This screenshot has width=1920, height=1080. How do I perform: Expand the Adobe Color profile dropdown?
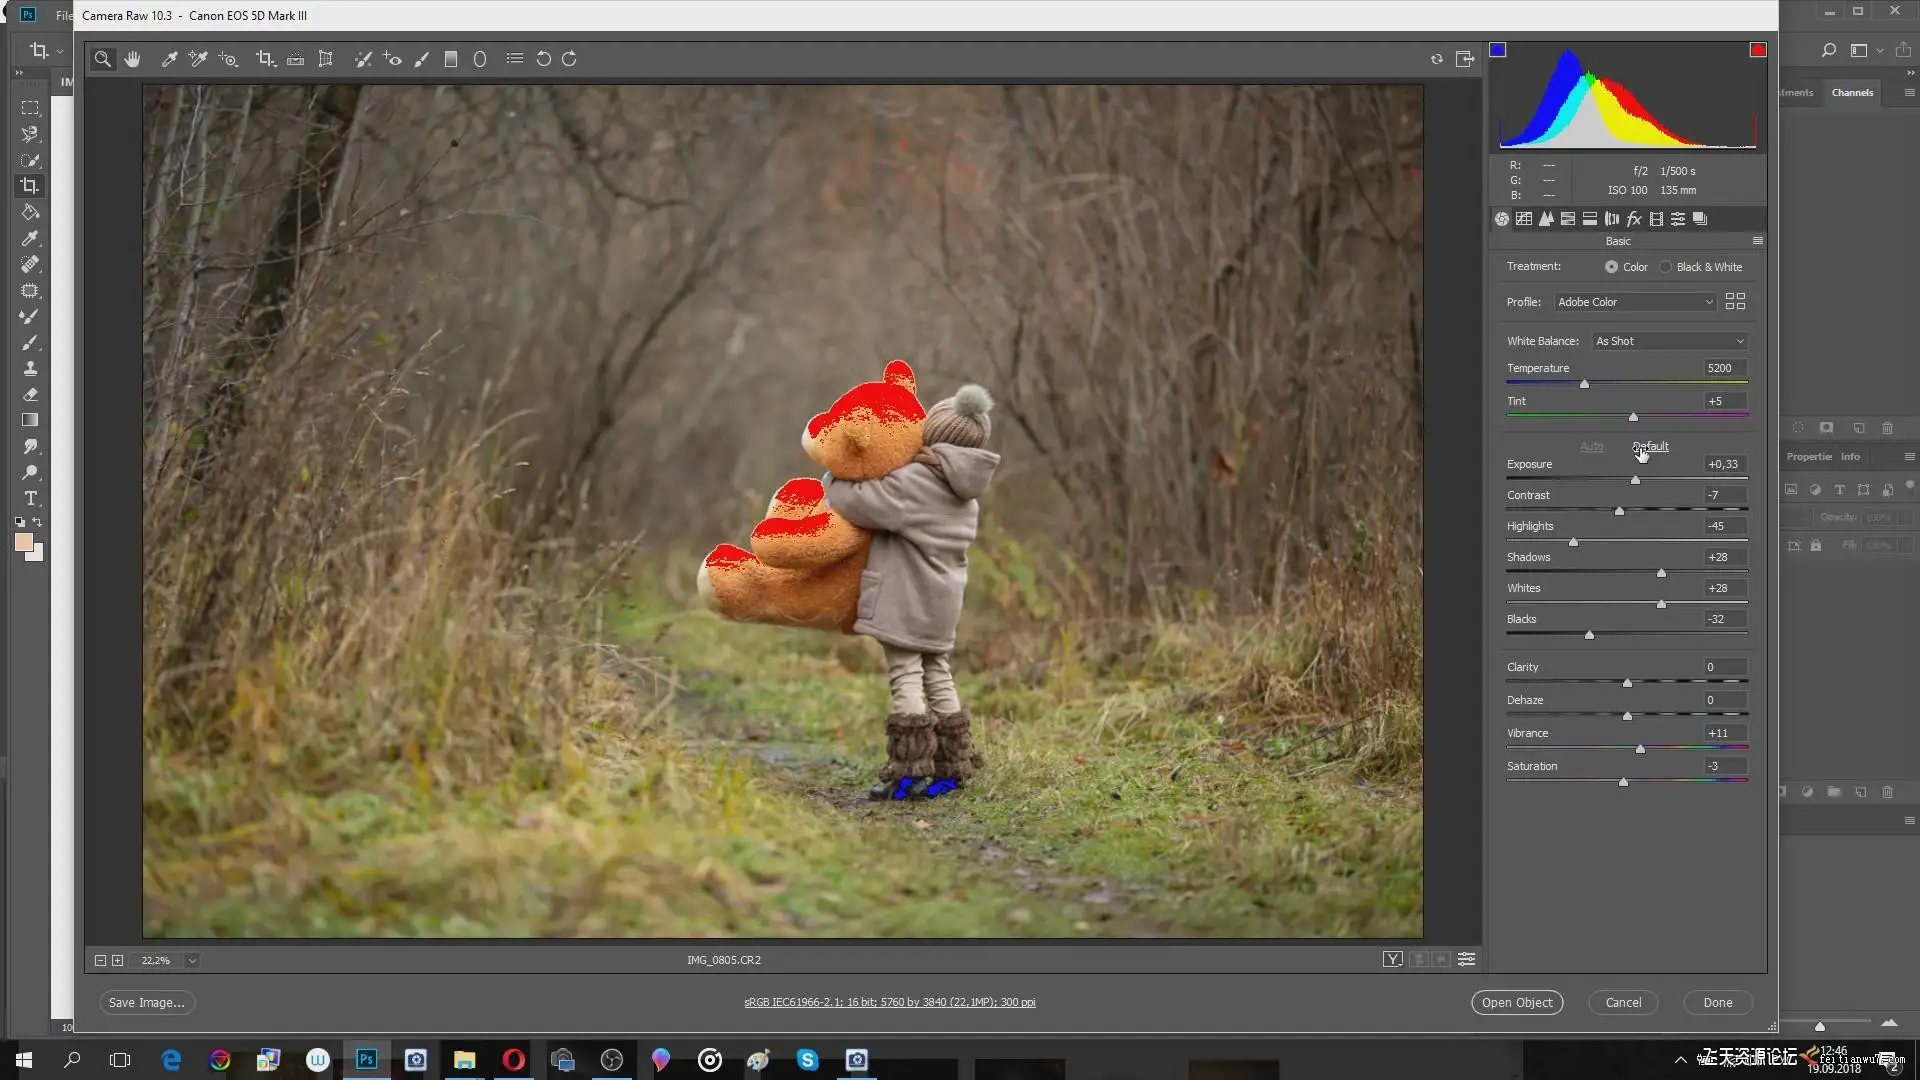click(1635, 302)
